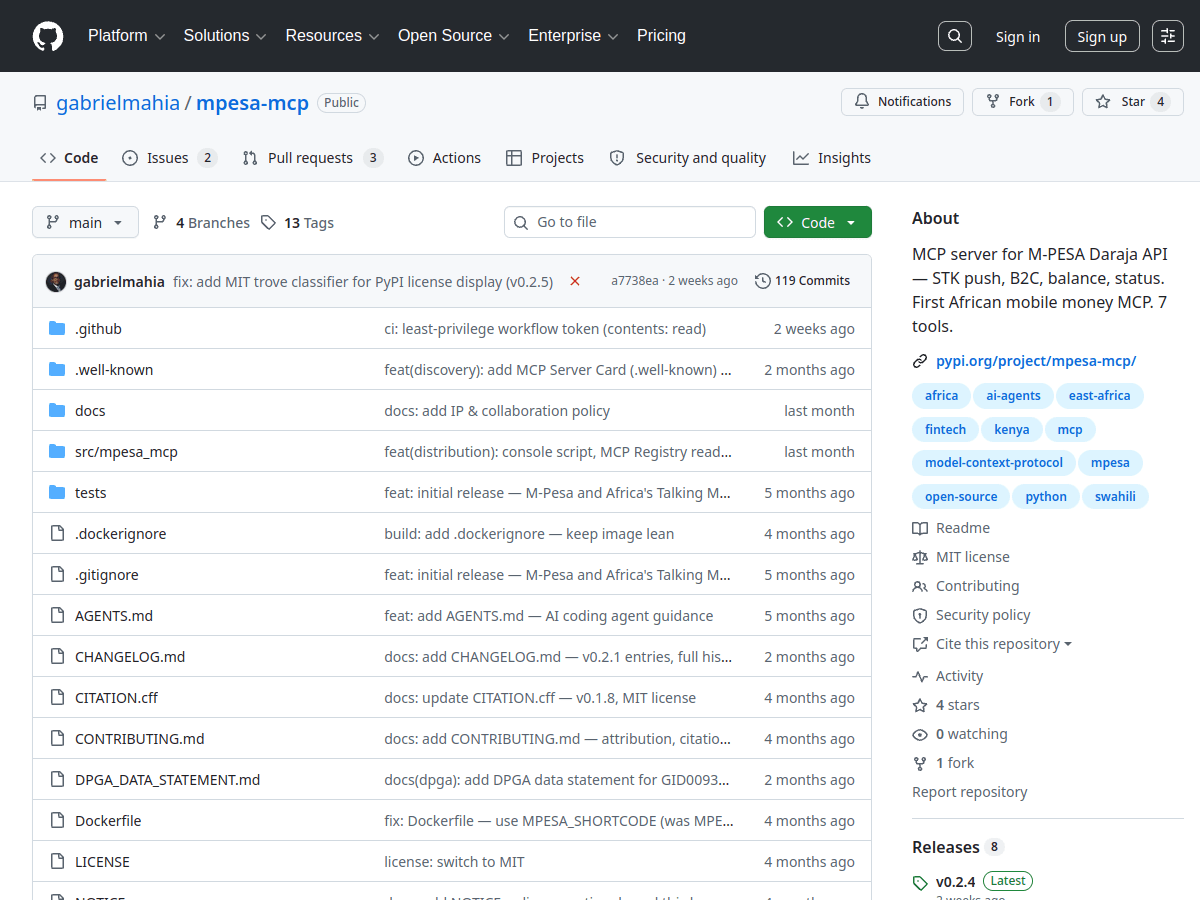The image size is (1200, 900).
Task: Expand the Solutions menu
Action: pyautogui.click(x=225, y=36)
